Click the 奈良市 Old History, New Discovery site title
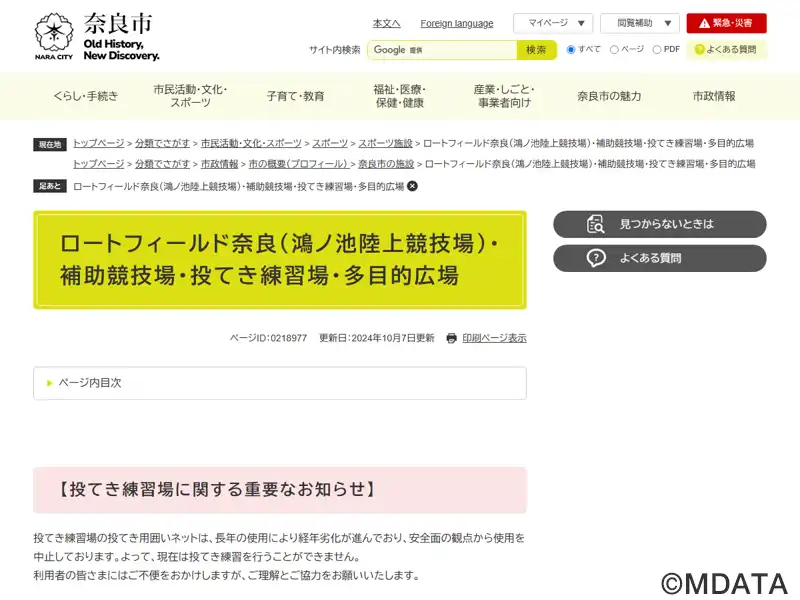Screen dimensions: 800x600 (x=121, y=37)
